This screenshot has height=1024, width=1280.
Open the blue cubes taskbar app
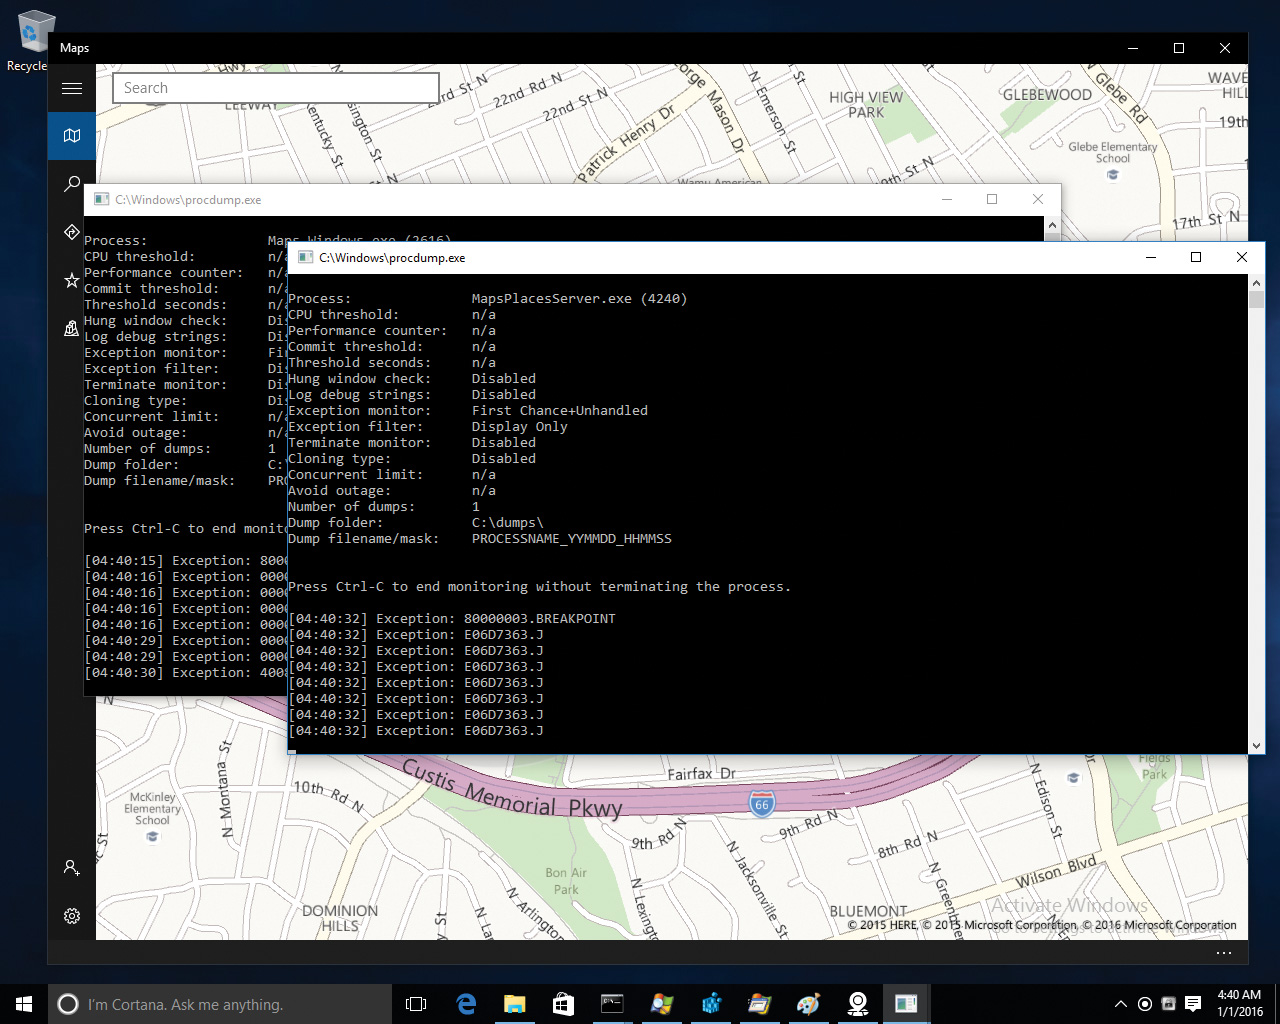pyautogui.click(x=711, y=1004)
